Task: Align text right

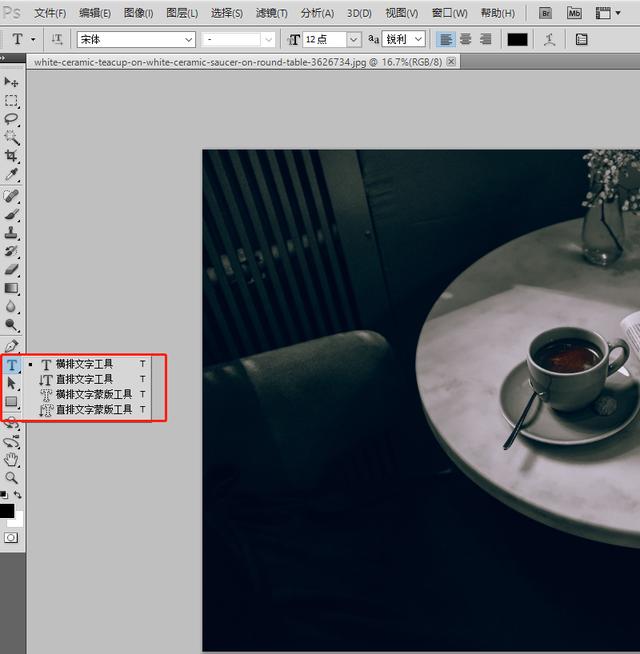Action: 485,40
